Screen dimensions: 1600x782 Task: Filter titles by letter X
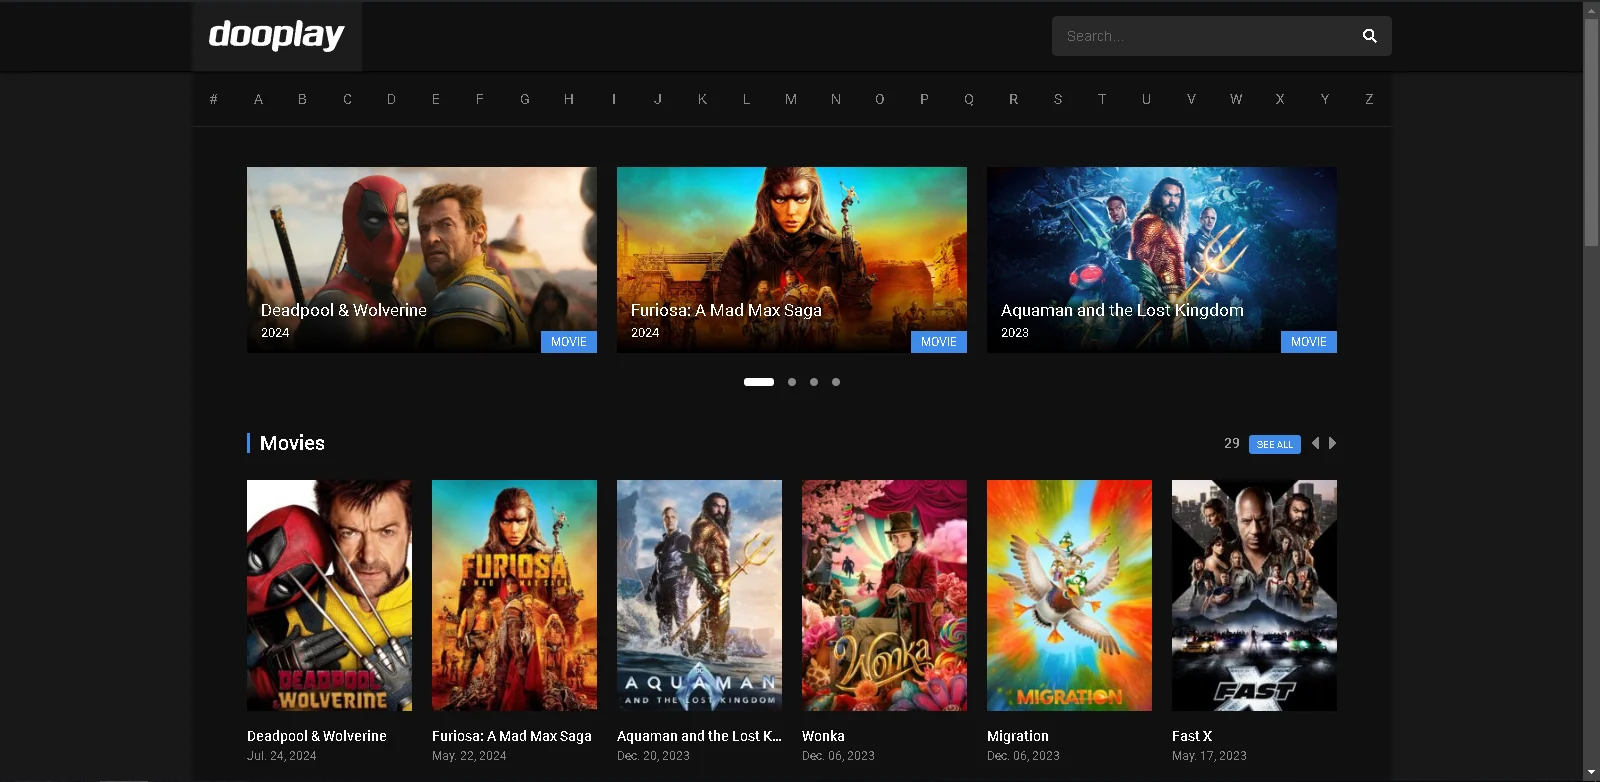[1280, 99]
